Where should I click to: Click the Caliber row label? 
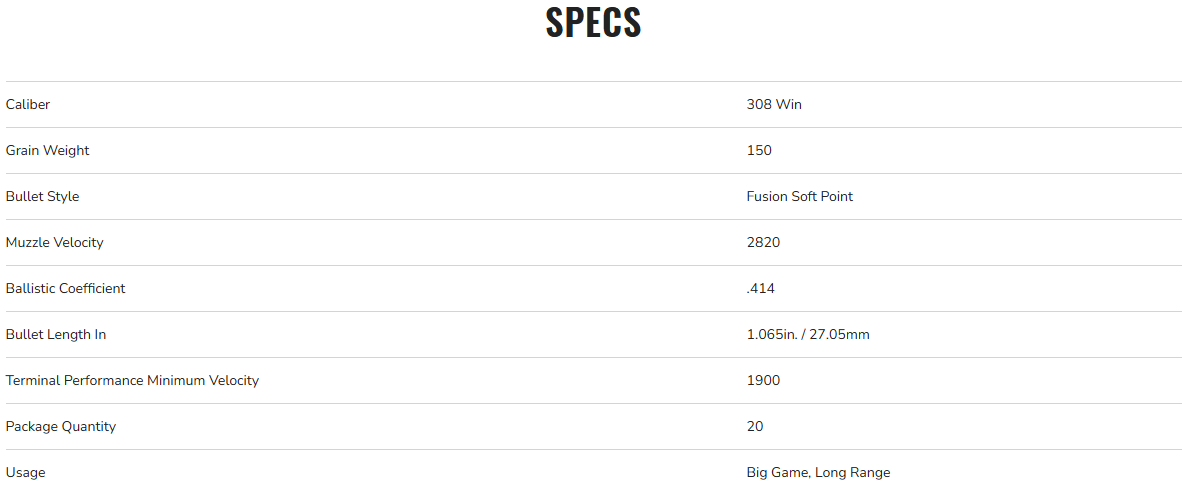click(x=28, y=104)
